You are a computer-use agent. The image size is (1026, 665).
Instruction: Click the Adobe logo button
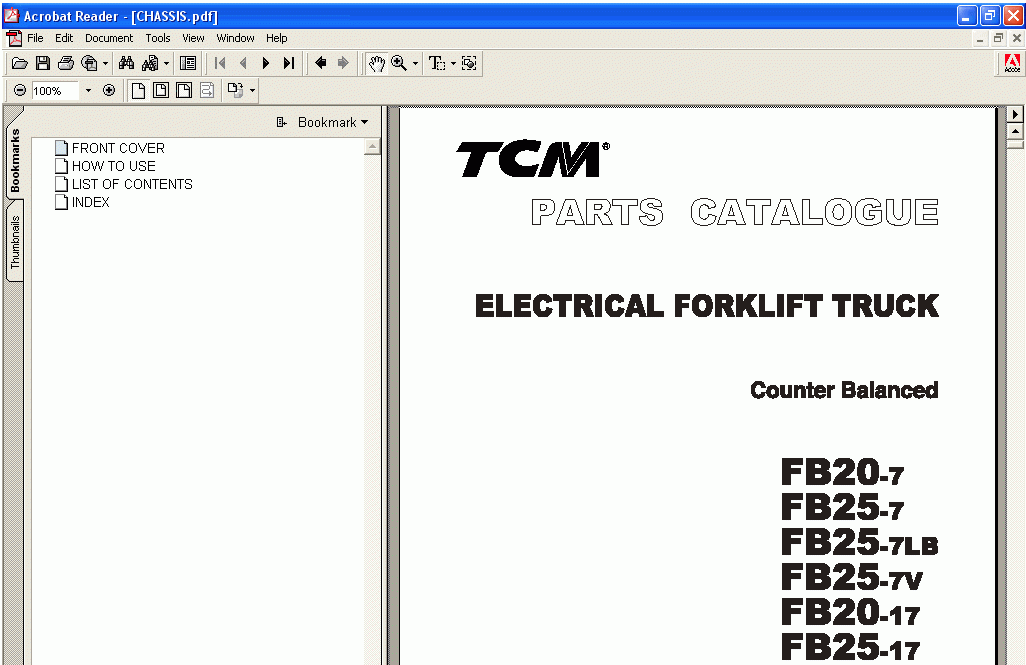(x=1012, y=63)
